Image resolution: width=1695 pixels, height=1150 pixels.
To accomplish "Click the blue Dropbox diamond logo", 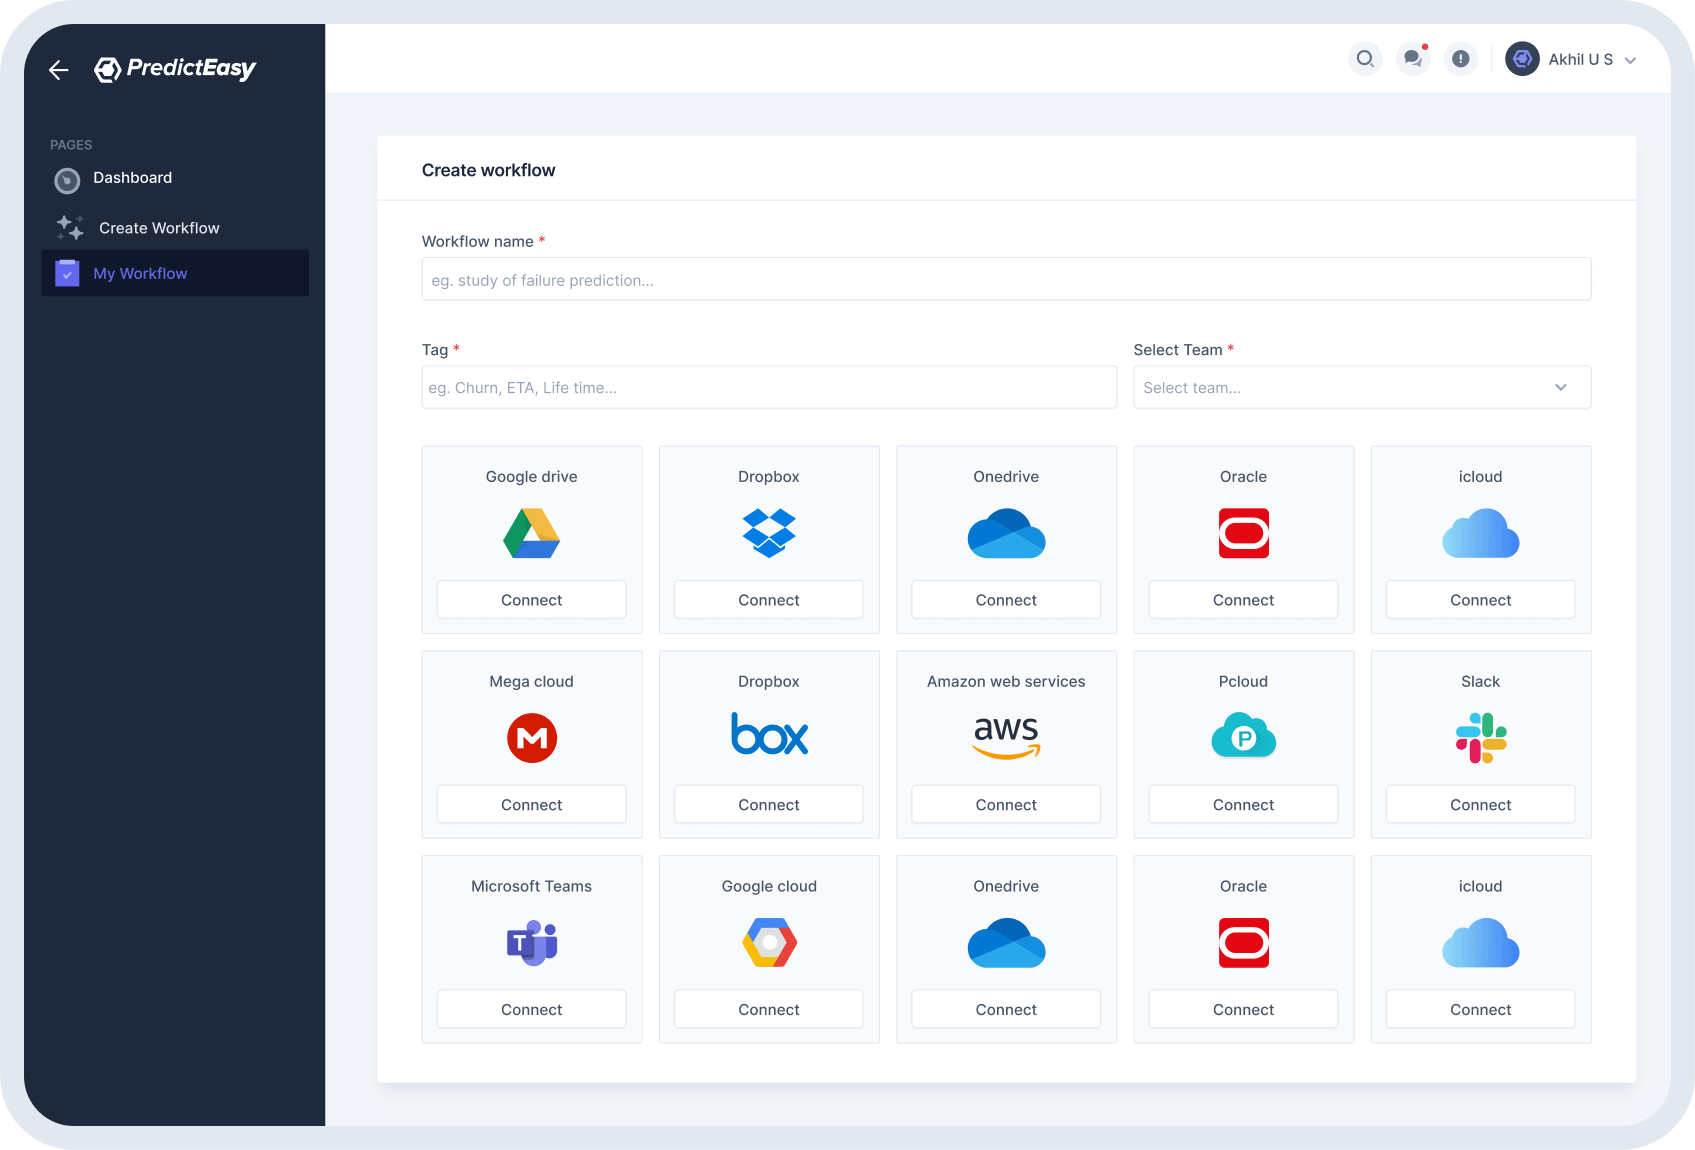I will 769,533.
